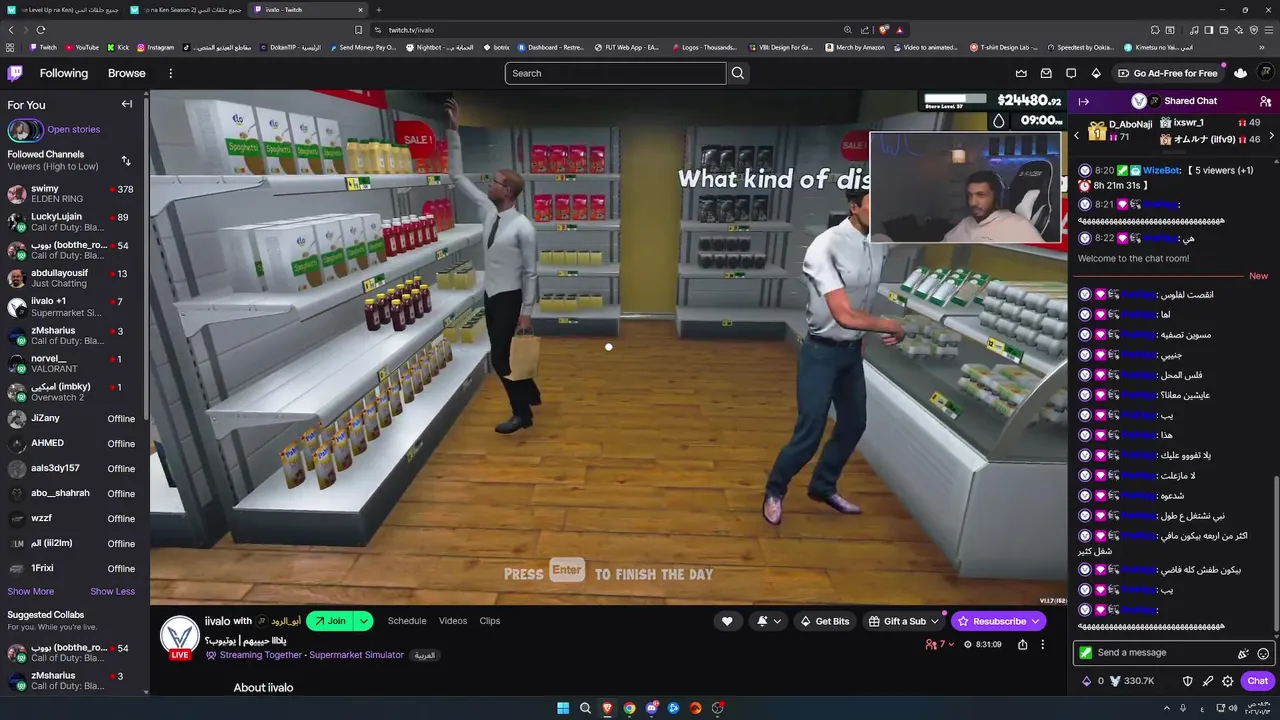Reload the page in browser
The width and height of the screenshot is (1280, 720).
pyautogui.click(x=40, y=30)
